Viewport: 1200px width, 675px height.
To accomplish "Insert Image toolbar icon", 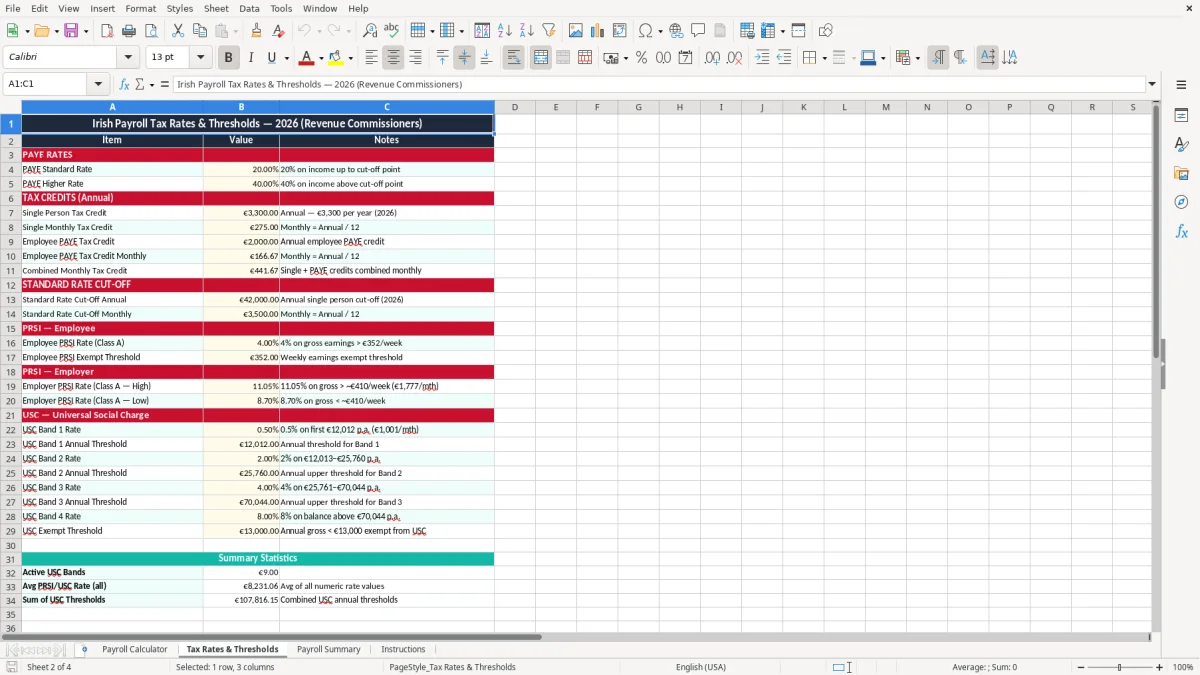I will click(576, 31).
